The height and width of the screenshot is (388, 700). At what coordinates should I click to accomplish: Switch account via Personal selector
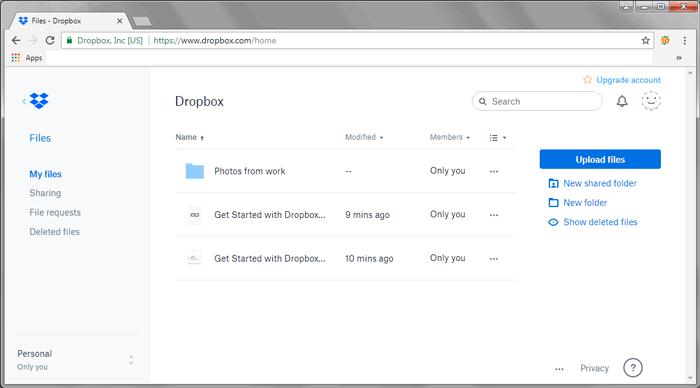tap(75, 360)
